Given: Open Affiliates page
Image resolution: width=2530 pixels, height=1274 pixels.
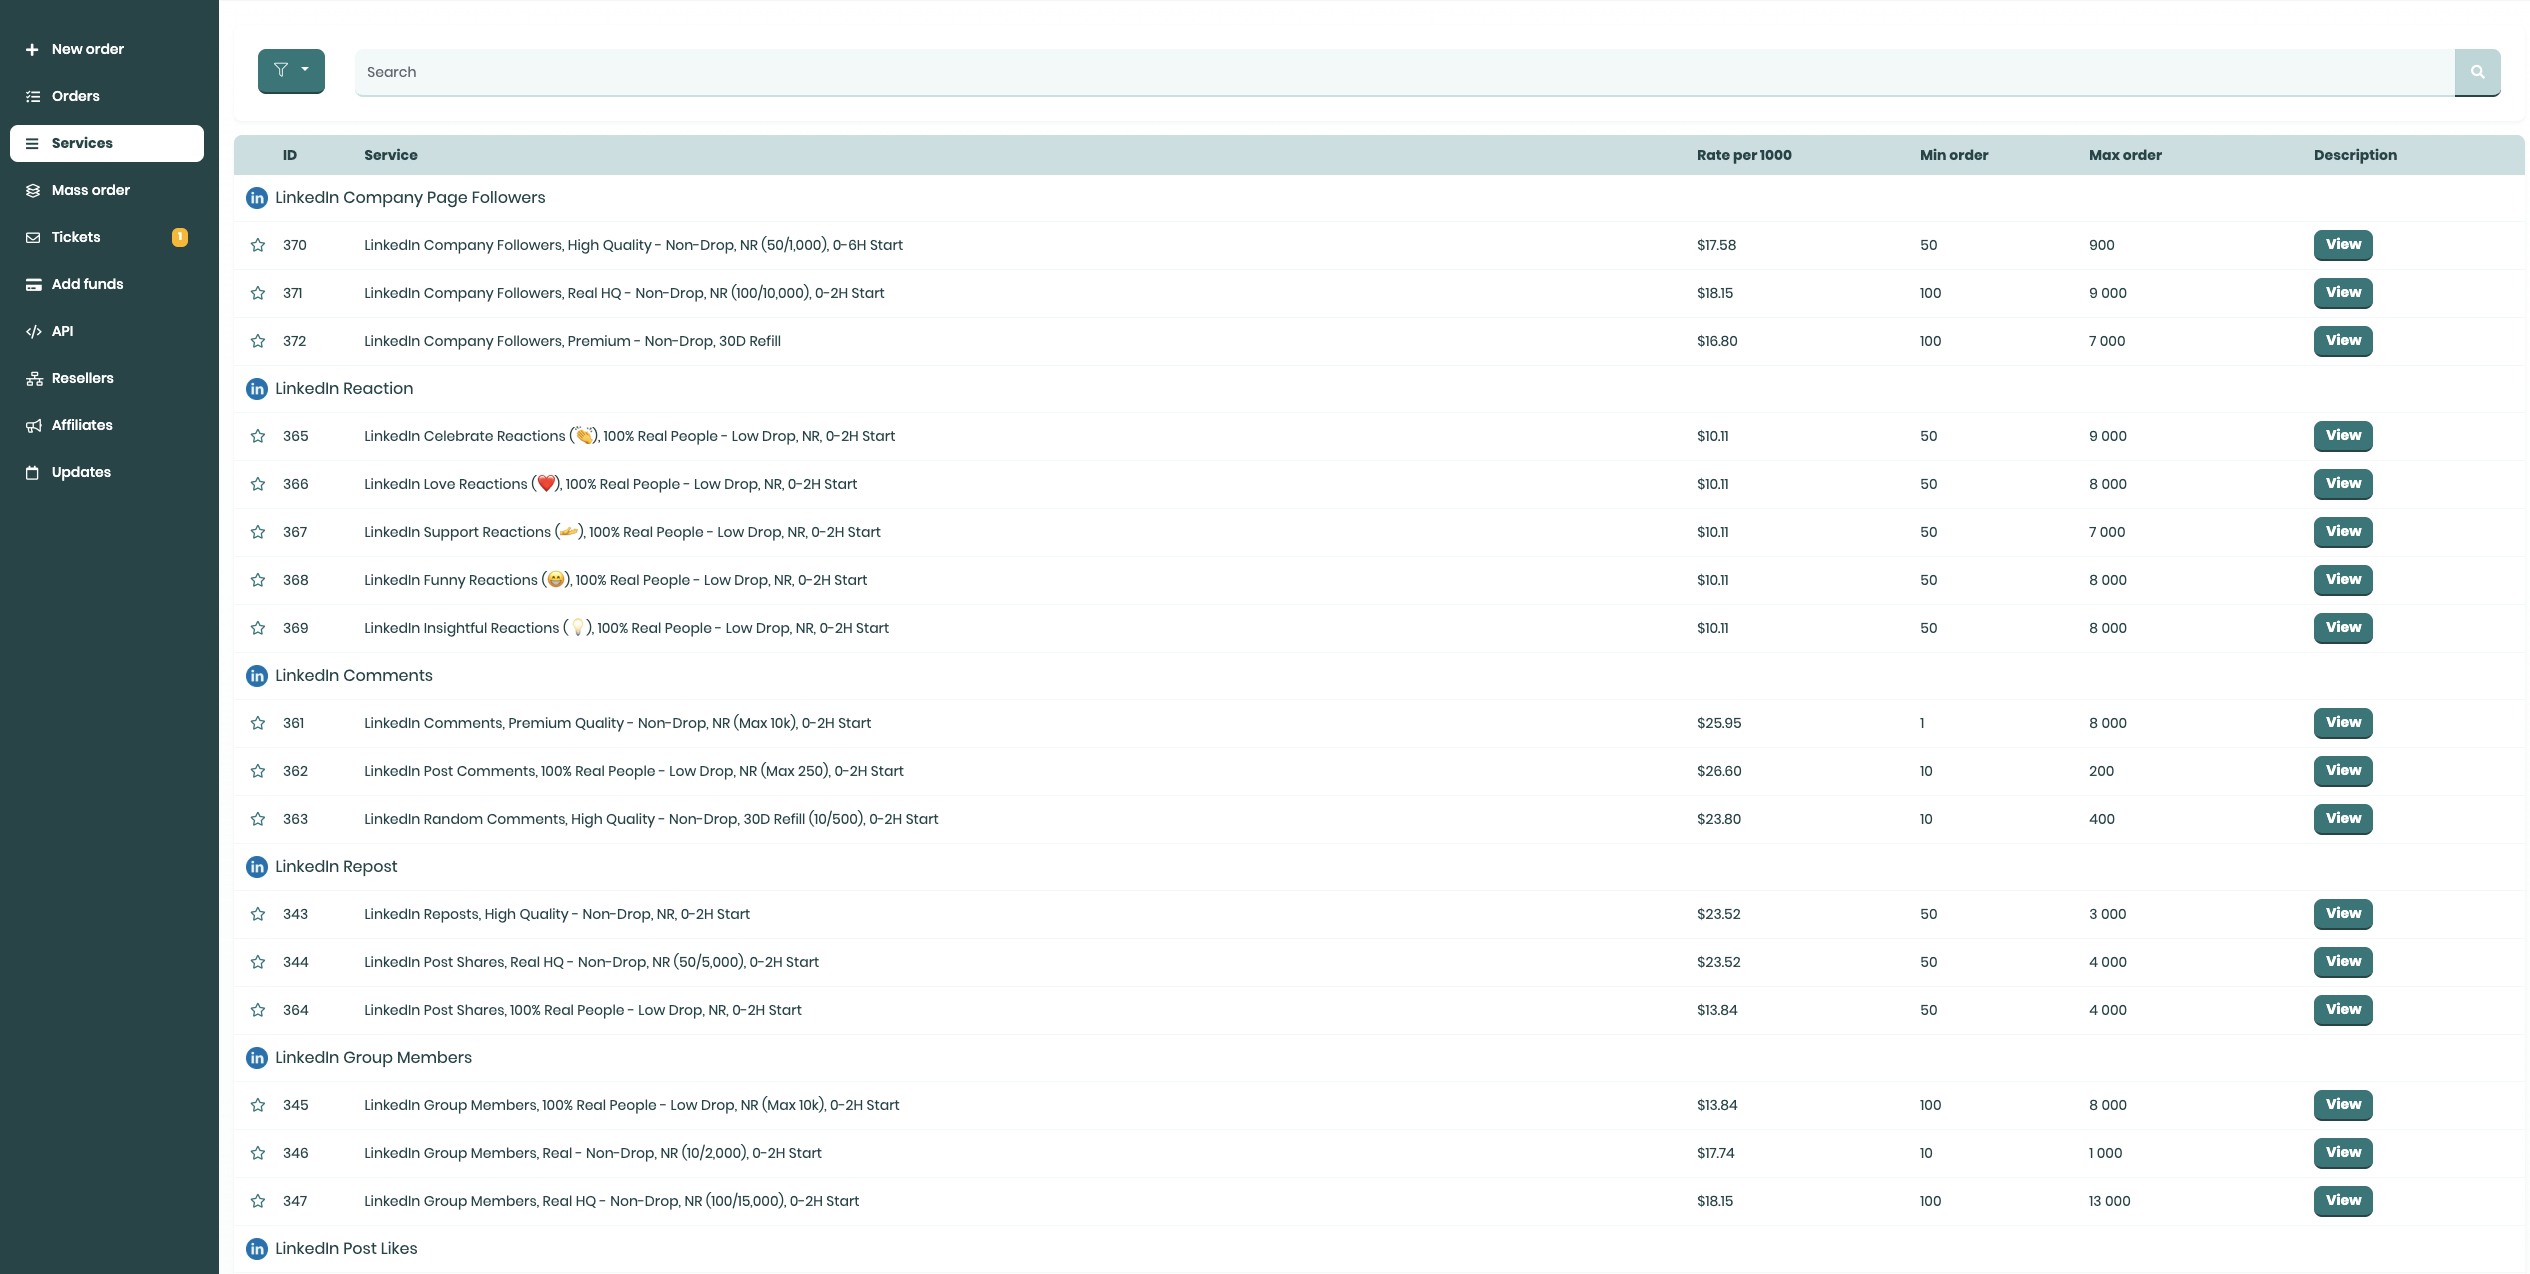Looking at the screenshot, I should tap(107, 425).
